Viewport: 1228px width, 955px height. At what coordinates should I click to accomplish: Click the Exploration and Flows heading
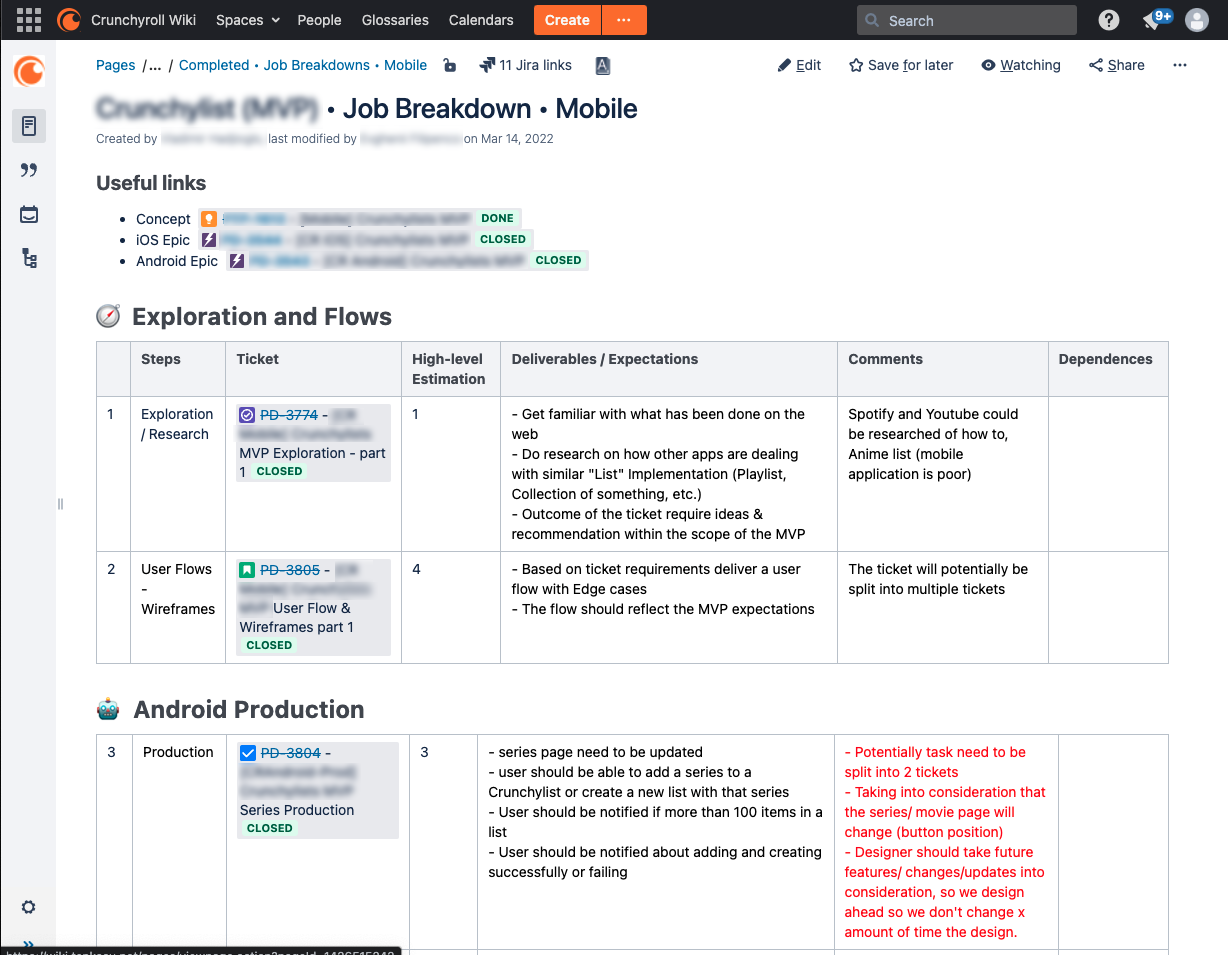pyautogui.click(x=262, y=317)
